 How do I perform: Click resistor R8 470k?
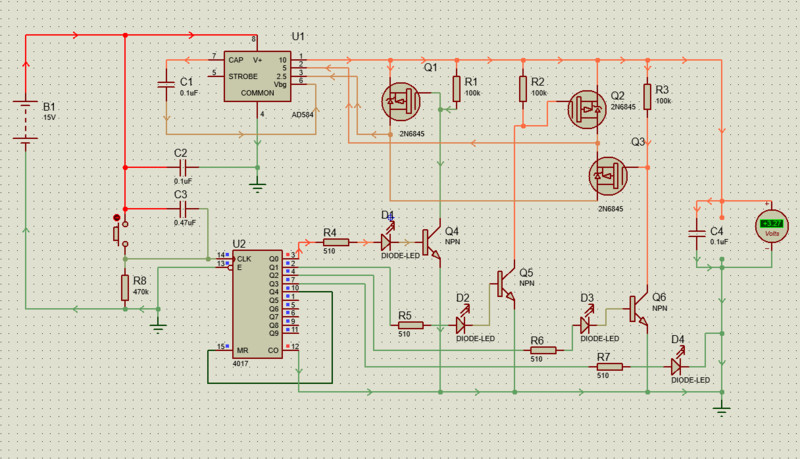tap(125, 288)
